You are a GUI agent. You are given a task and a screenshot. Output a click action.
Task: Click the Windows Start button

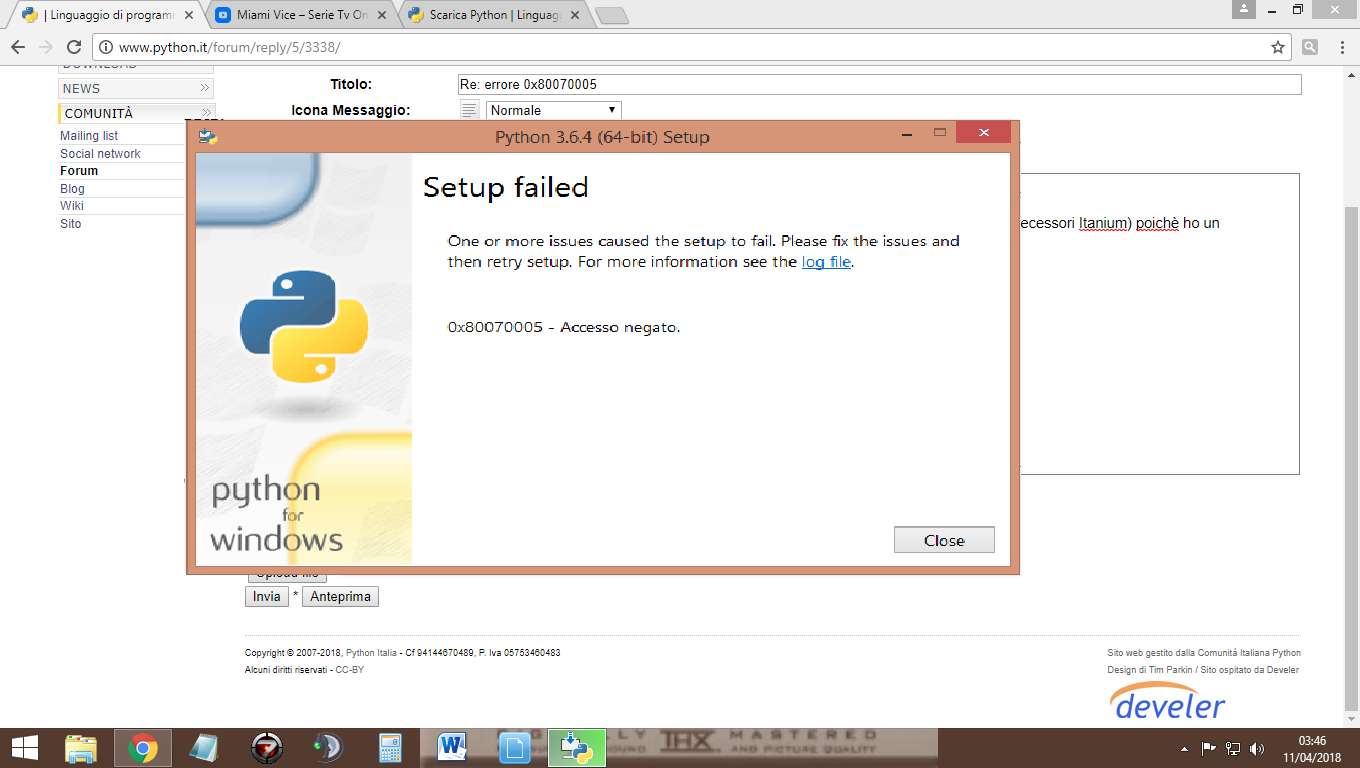pyautogui.click(x=24, y=748)
